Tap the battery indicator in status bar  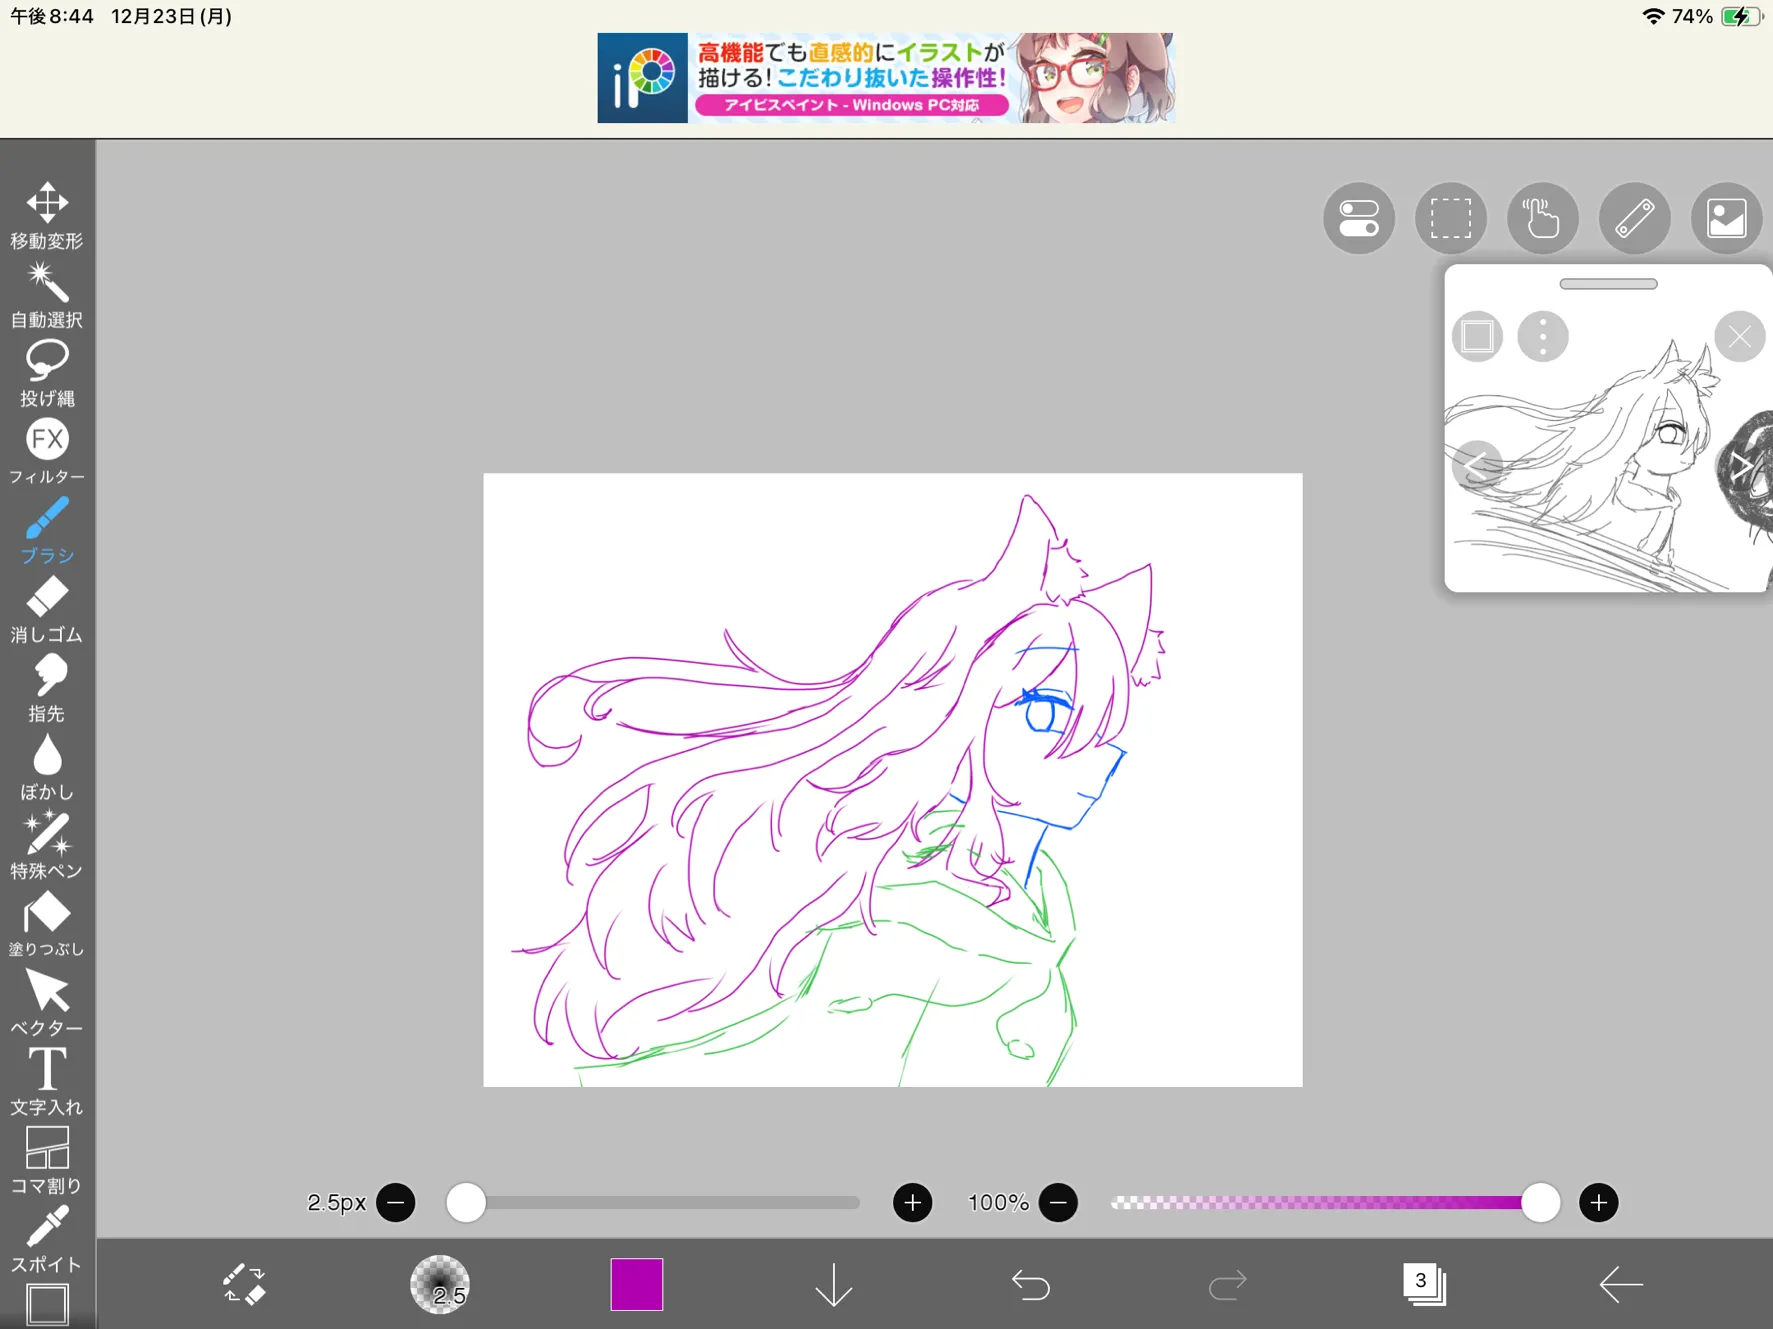tap(1742, 16)
